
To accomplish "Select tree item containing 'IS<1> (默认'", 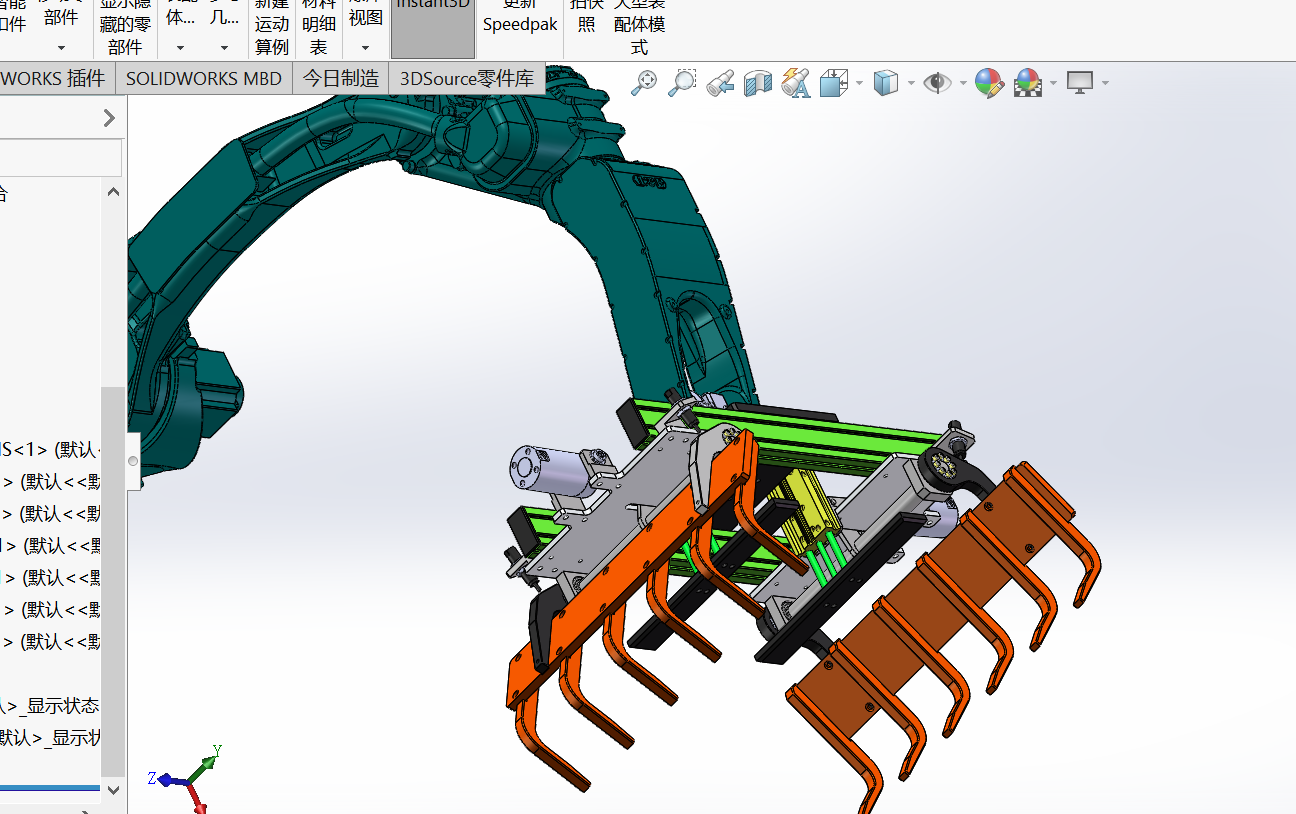I will tap(50, 450).
